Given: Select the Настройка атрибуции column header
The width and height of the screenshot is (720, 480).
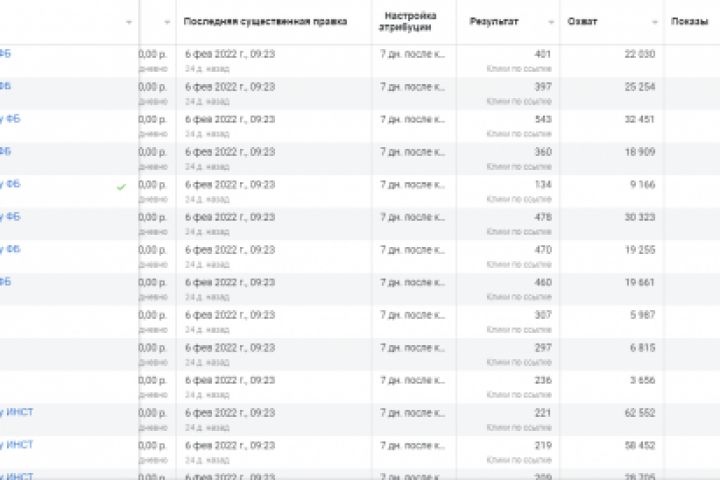Looking at the screenshot, I should [410, 22].
